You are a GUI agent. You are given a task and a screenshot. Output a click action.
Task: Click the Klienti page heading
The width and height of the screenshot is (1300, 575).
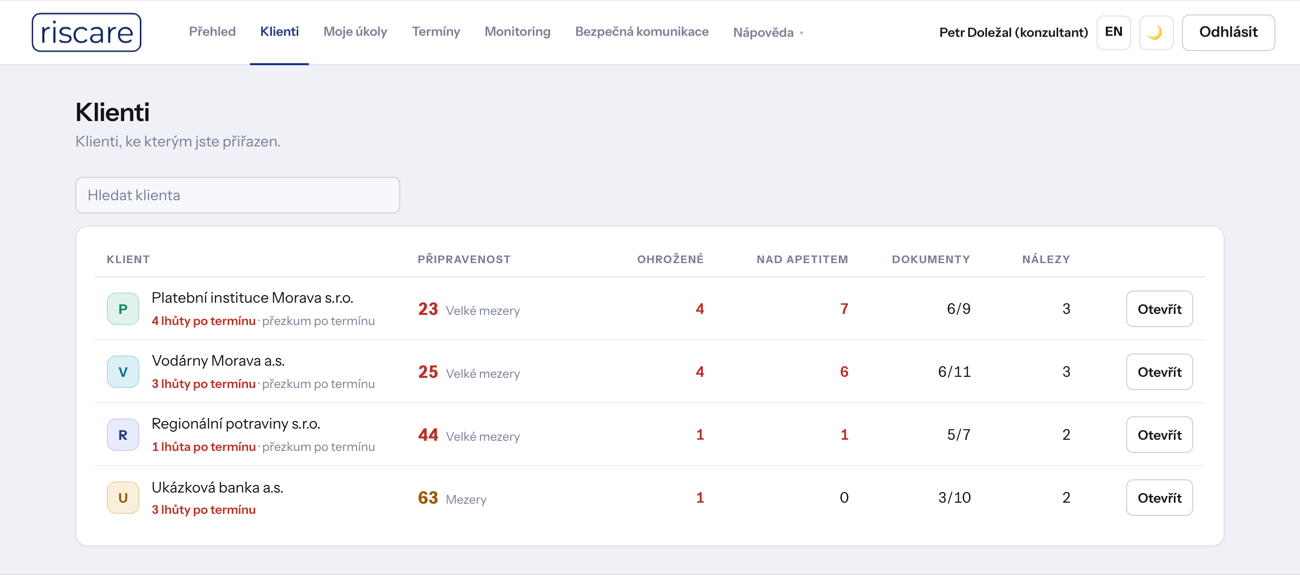(x=113, y=112)
